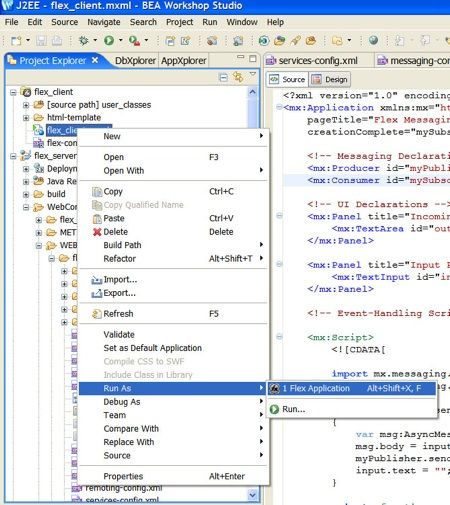This screenshot has height=505, width=450.
Task: Open the Project menu
Action: pyautogui.click(x=179, y=22)
